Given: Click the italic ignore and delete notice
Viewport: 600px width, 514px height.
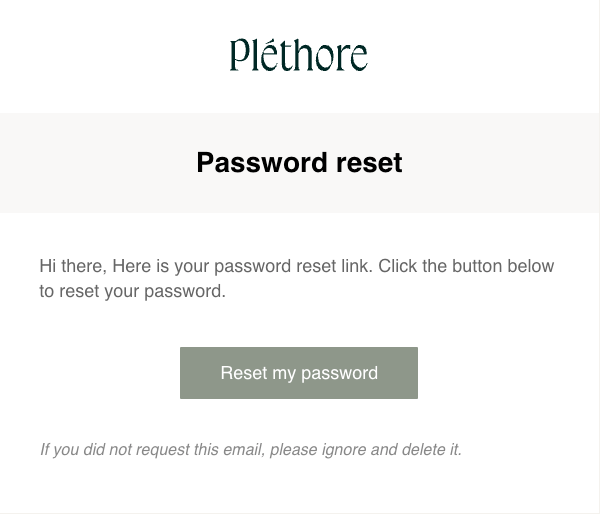Looking at the screenshot, I should click(x=251, y=449).
